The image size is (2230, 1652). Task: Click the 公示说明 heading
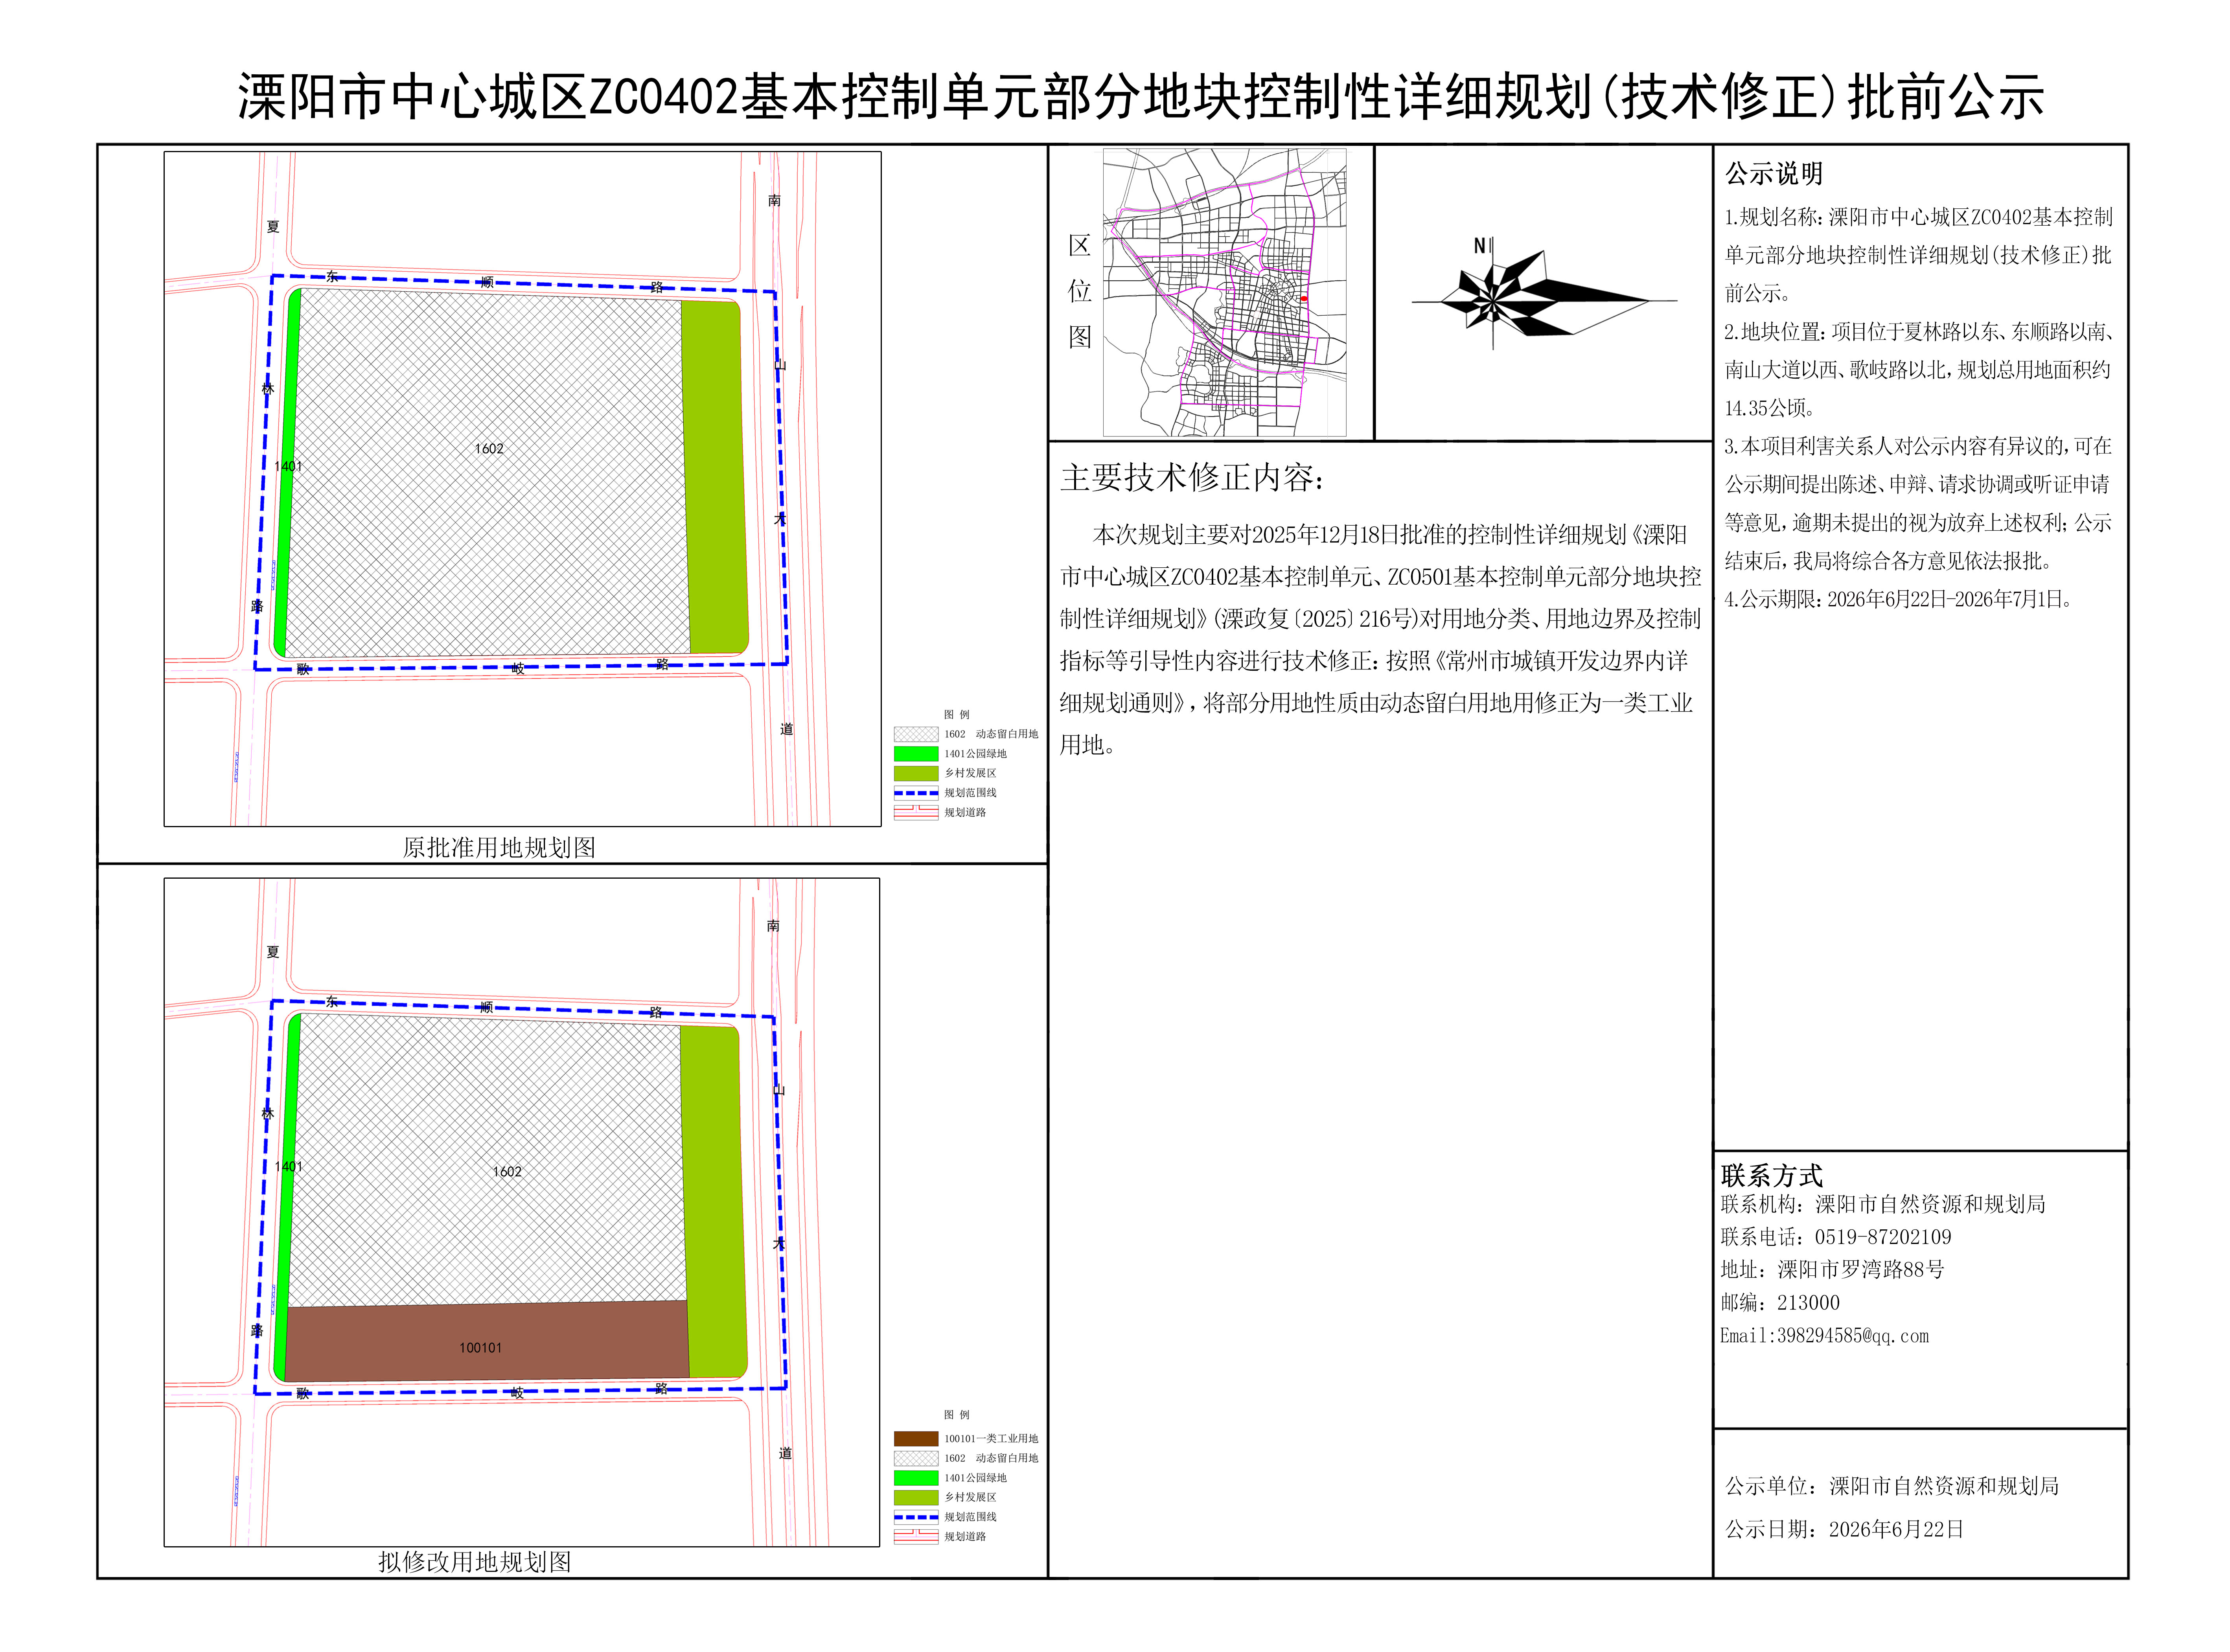pyautogui.click(x=1774, y=174)
